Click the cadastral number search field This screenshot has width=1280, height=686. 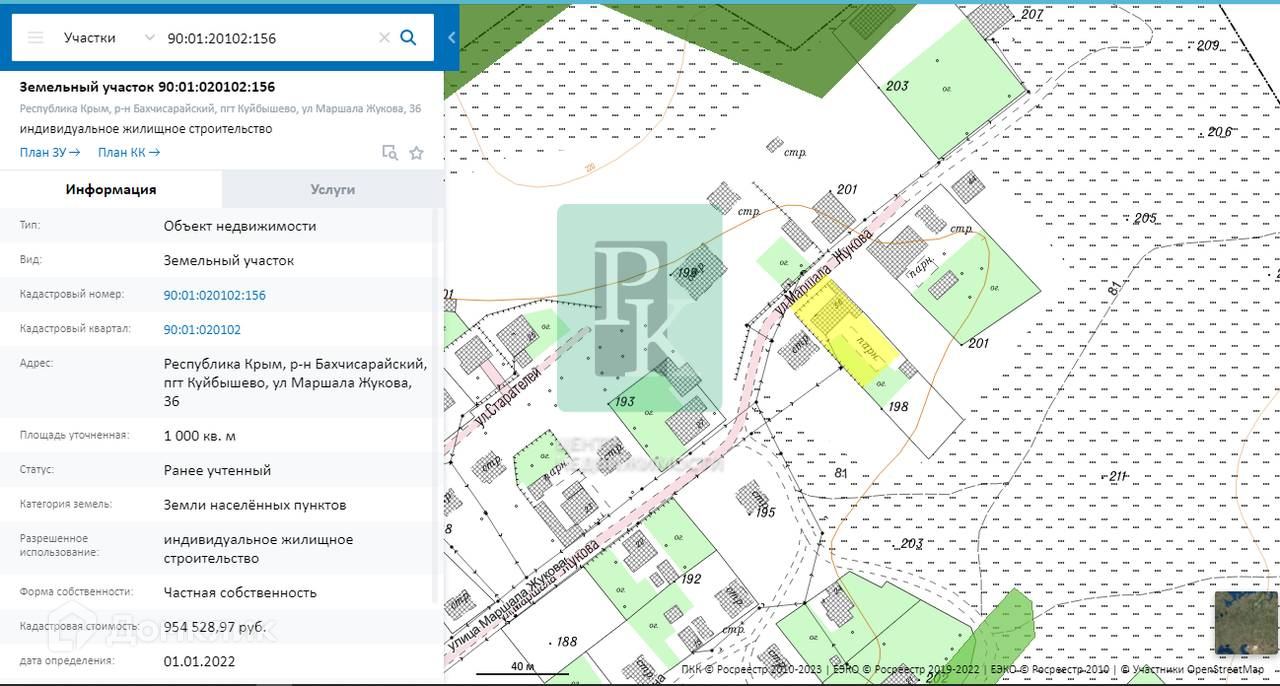pyautogui.click(x=268, y=38)
